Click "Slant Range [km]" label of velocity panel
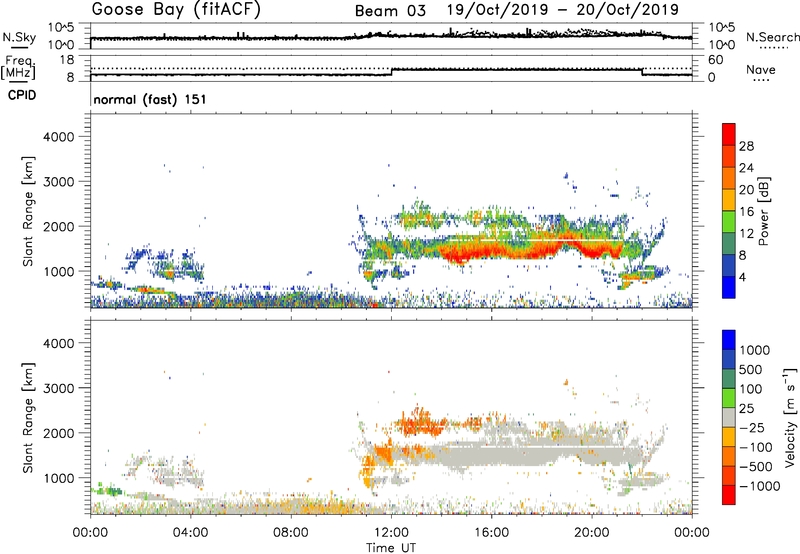 point(28,418)
